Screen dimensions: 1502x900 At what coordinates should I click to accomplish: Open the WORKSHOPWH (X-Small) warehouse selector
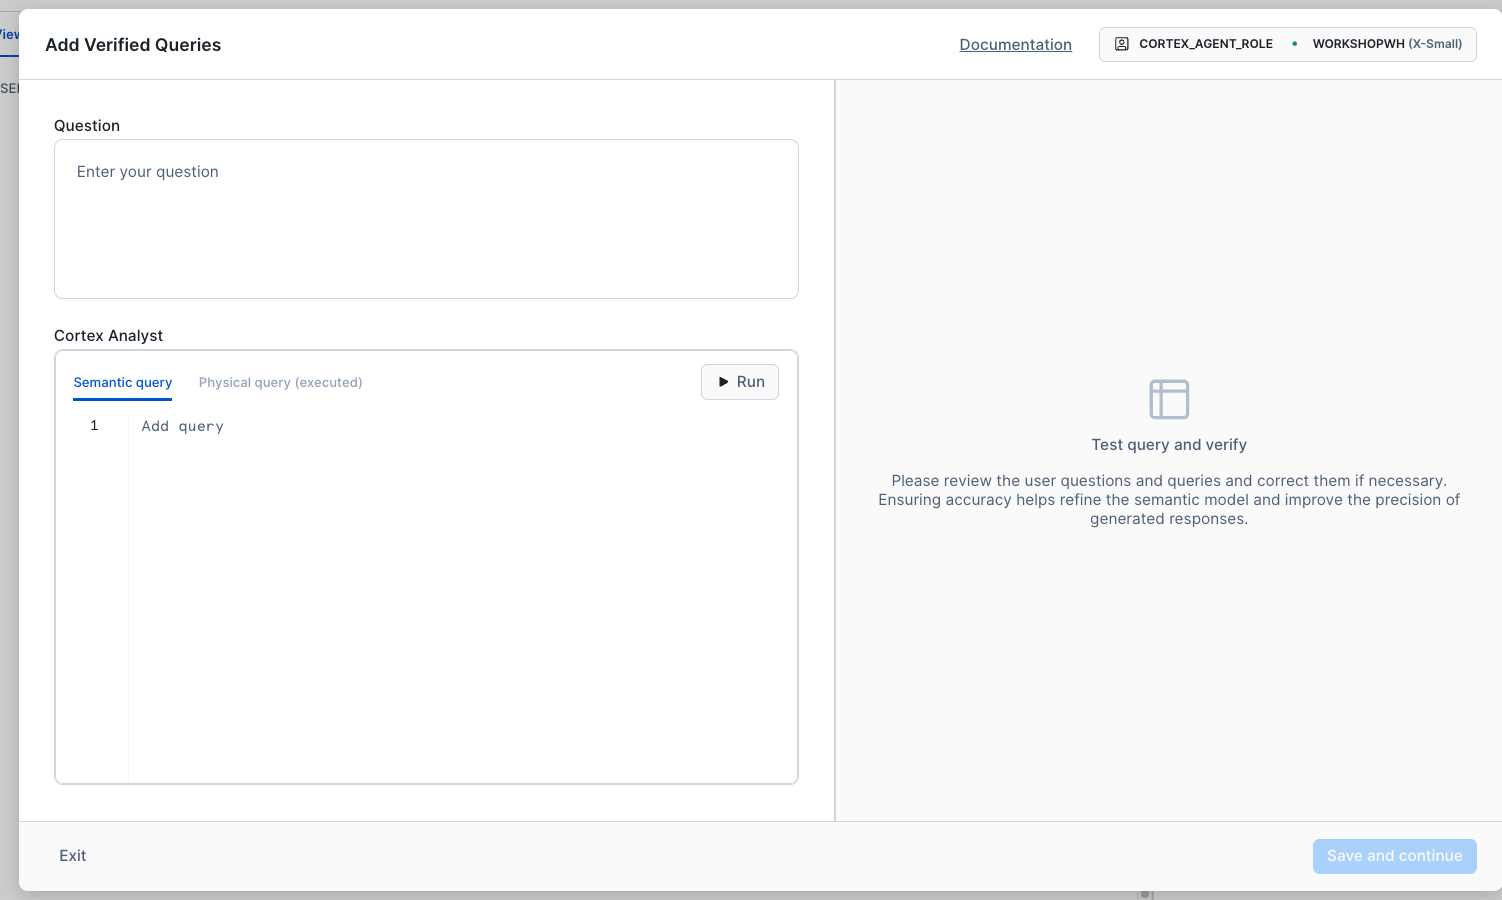pyautogui.click(x=1386, y=44)
